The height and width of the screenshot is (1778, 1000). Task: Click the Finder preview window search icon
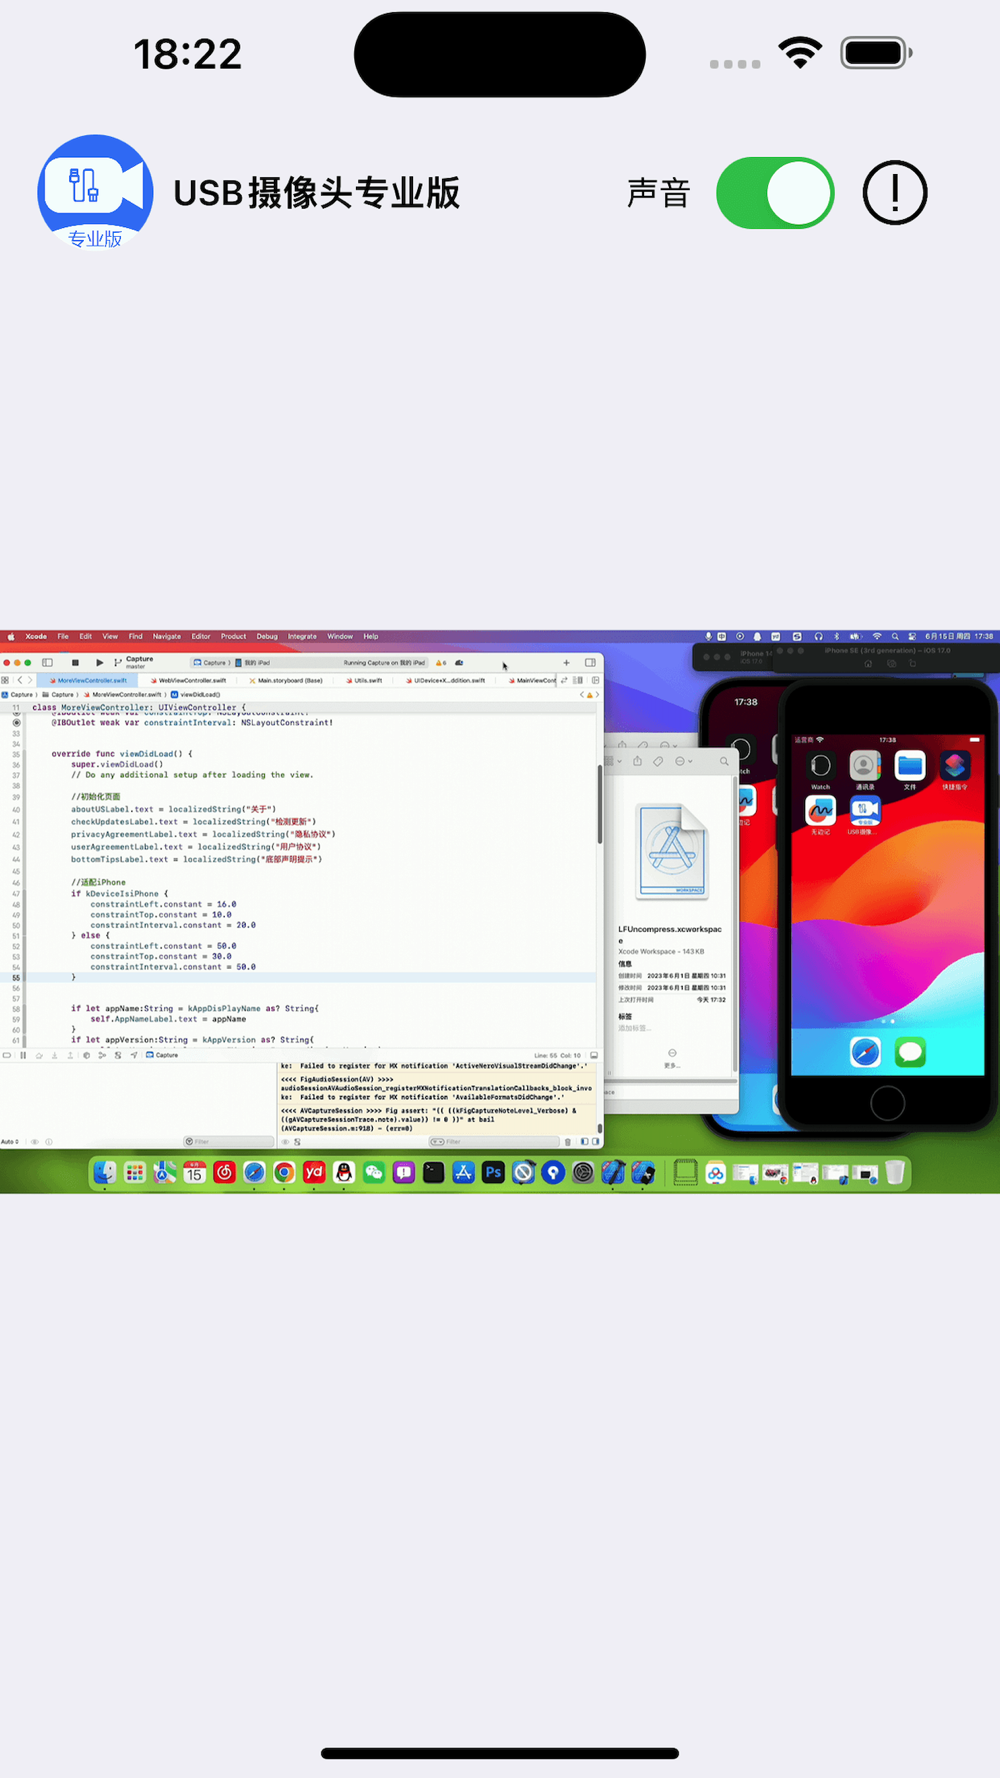pos(724,761)
